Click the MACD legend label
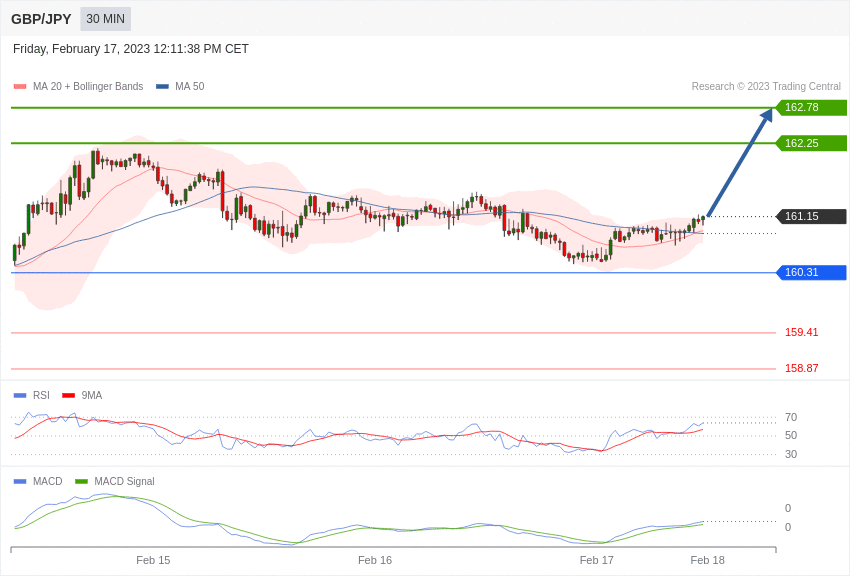Screen dimensions: 850x576 coord(48,481)
